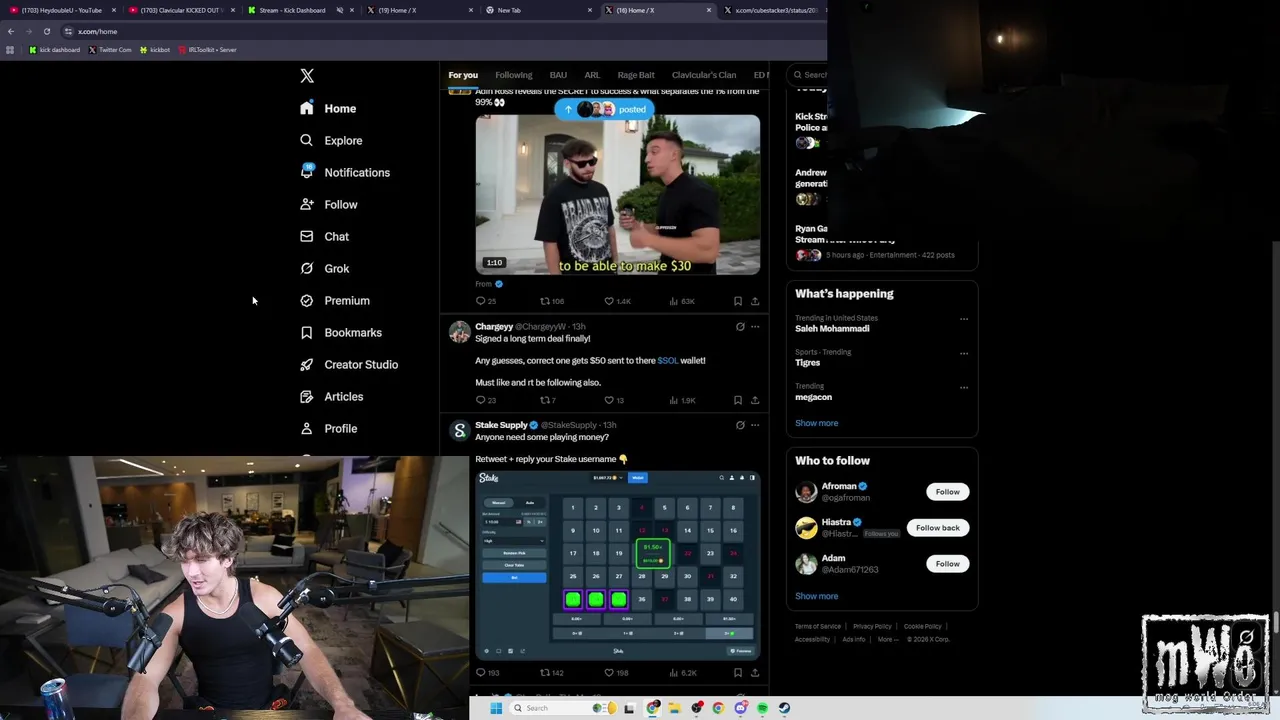Share the Adin Ross video post
The width and height of the screenshot is (1280, 720).
[755, 301]
